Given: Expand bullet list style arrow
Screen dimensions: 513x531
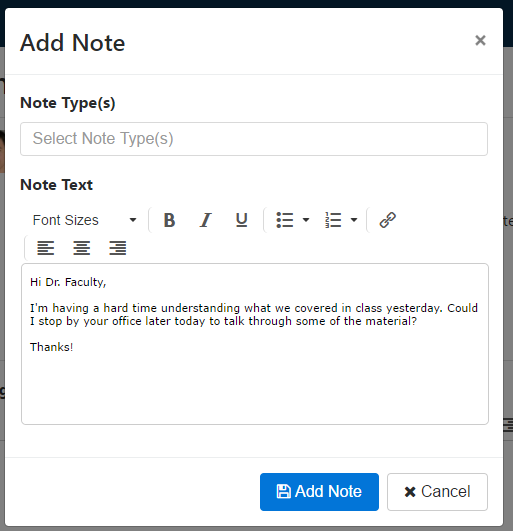Looking at the screenshot, I should point(306,220).
